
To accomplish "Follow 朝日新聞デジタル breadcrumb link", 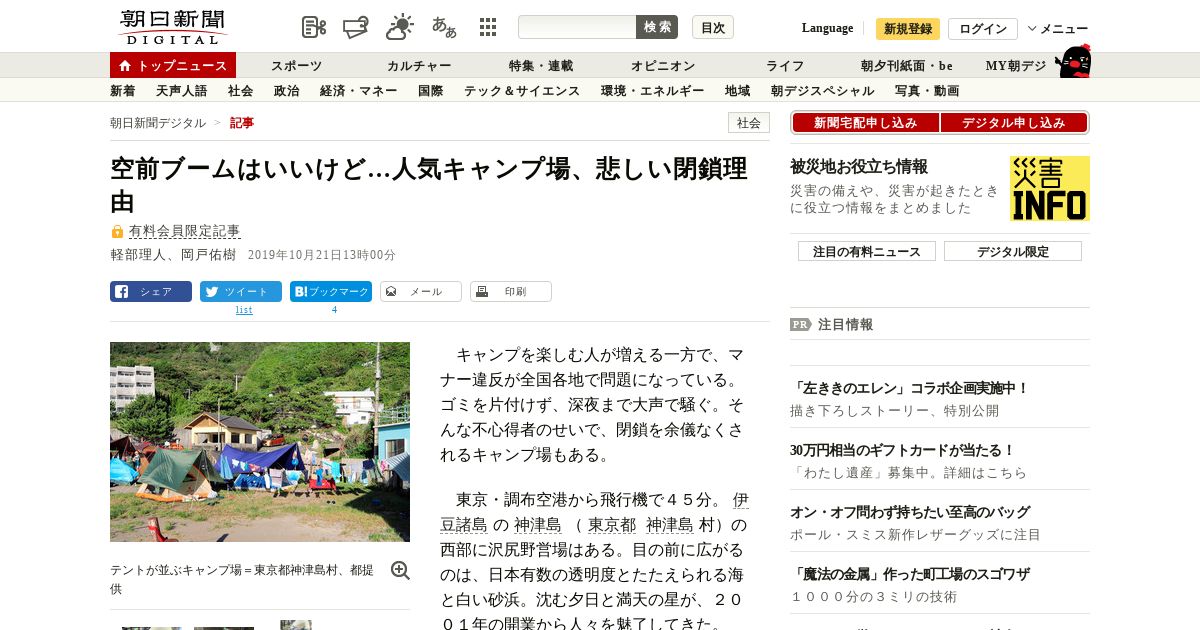I will click(158, 123).
